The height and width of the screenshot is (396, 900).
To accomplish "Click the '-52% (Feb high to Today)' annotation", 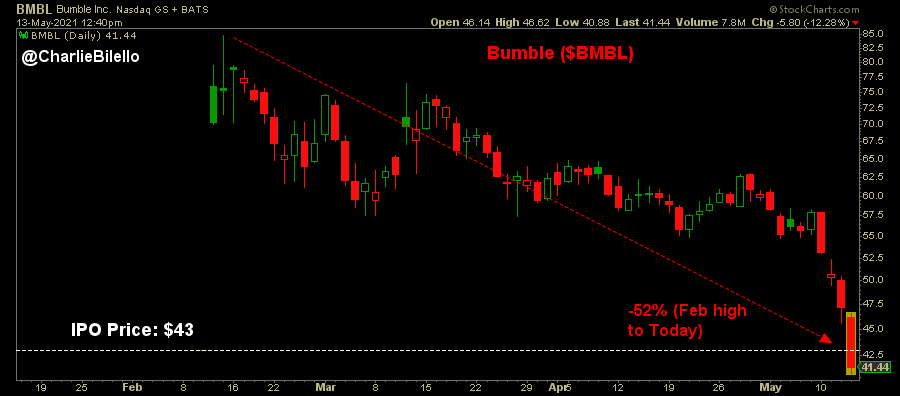I will click(x=687, y=321).
